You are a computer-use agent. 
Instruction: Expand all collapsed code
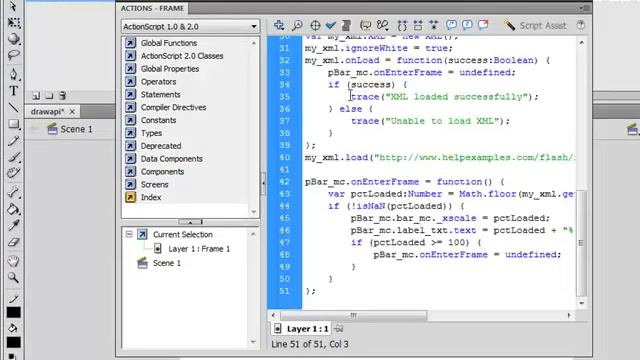click(x=433, y=25)
